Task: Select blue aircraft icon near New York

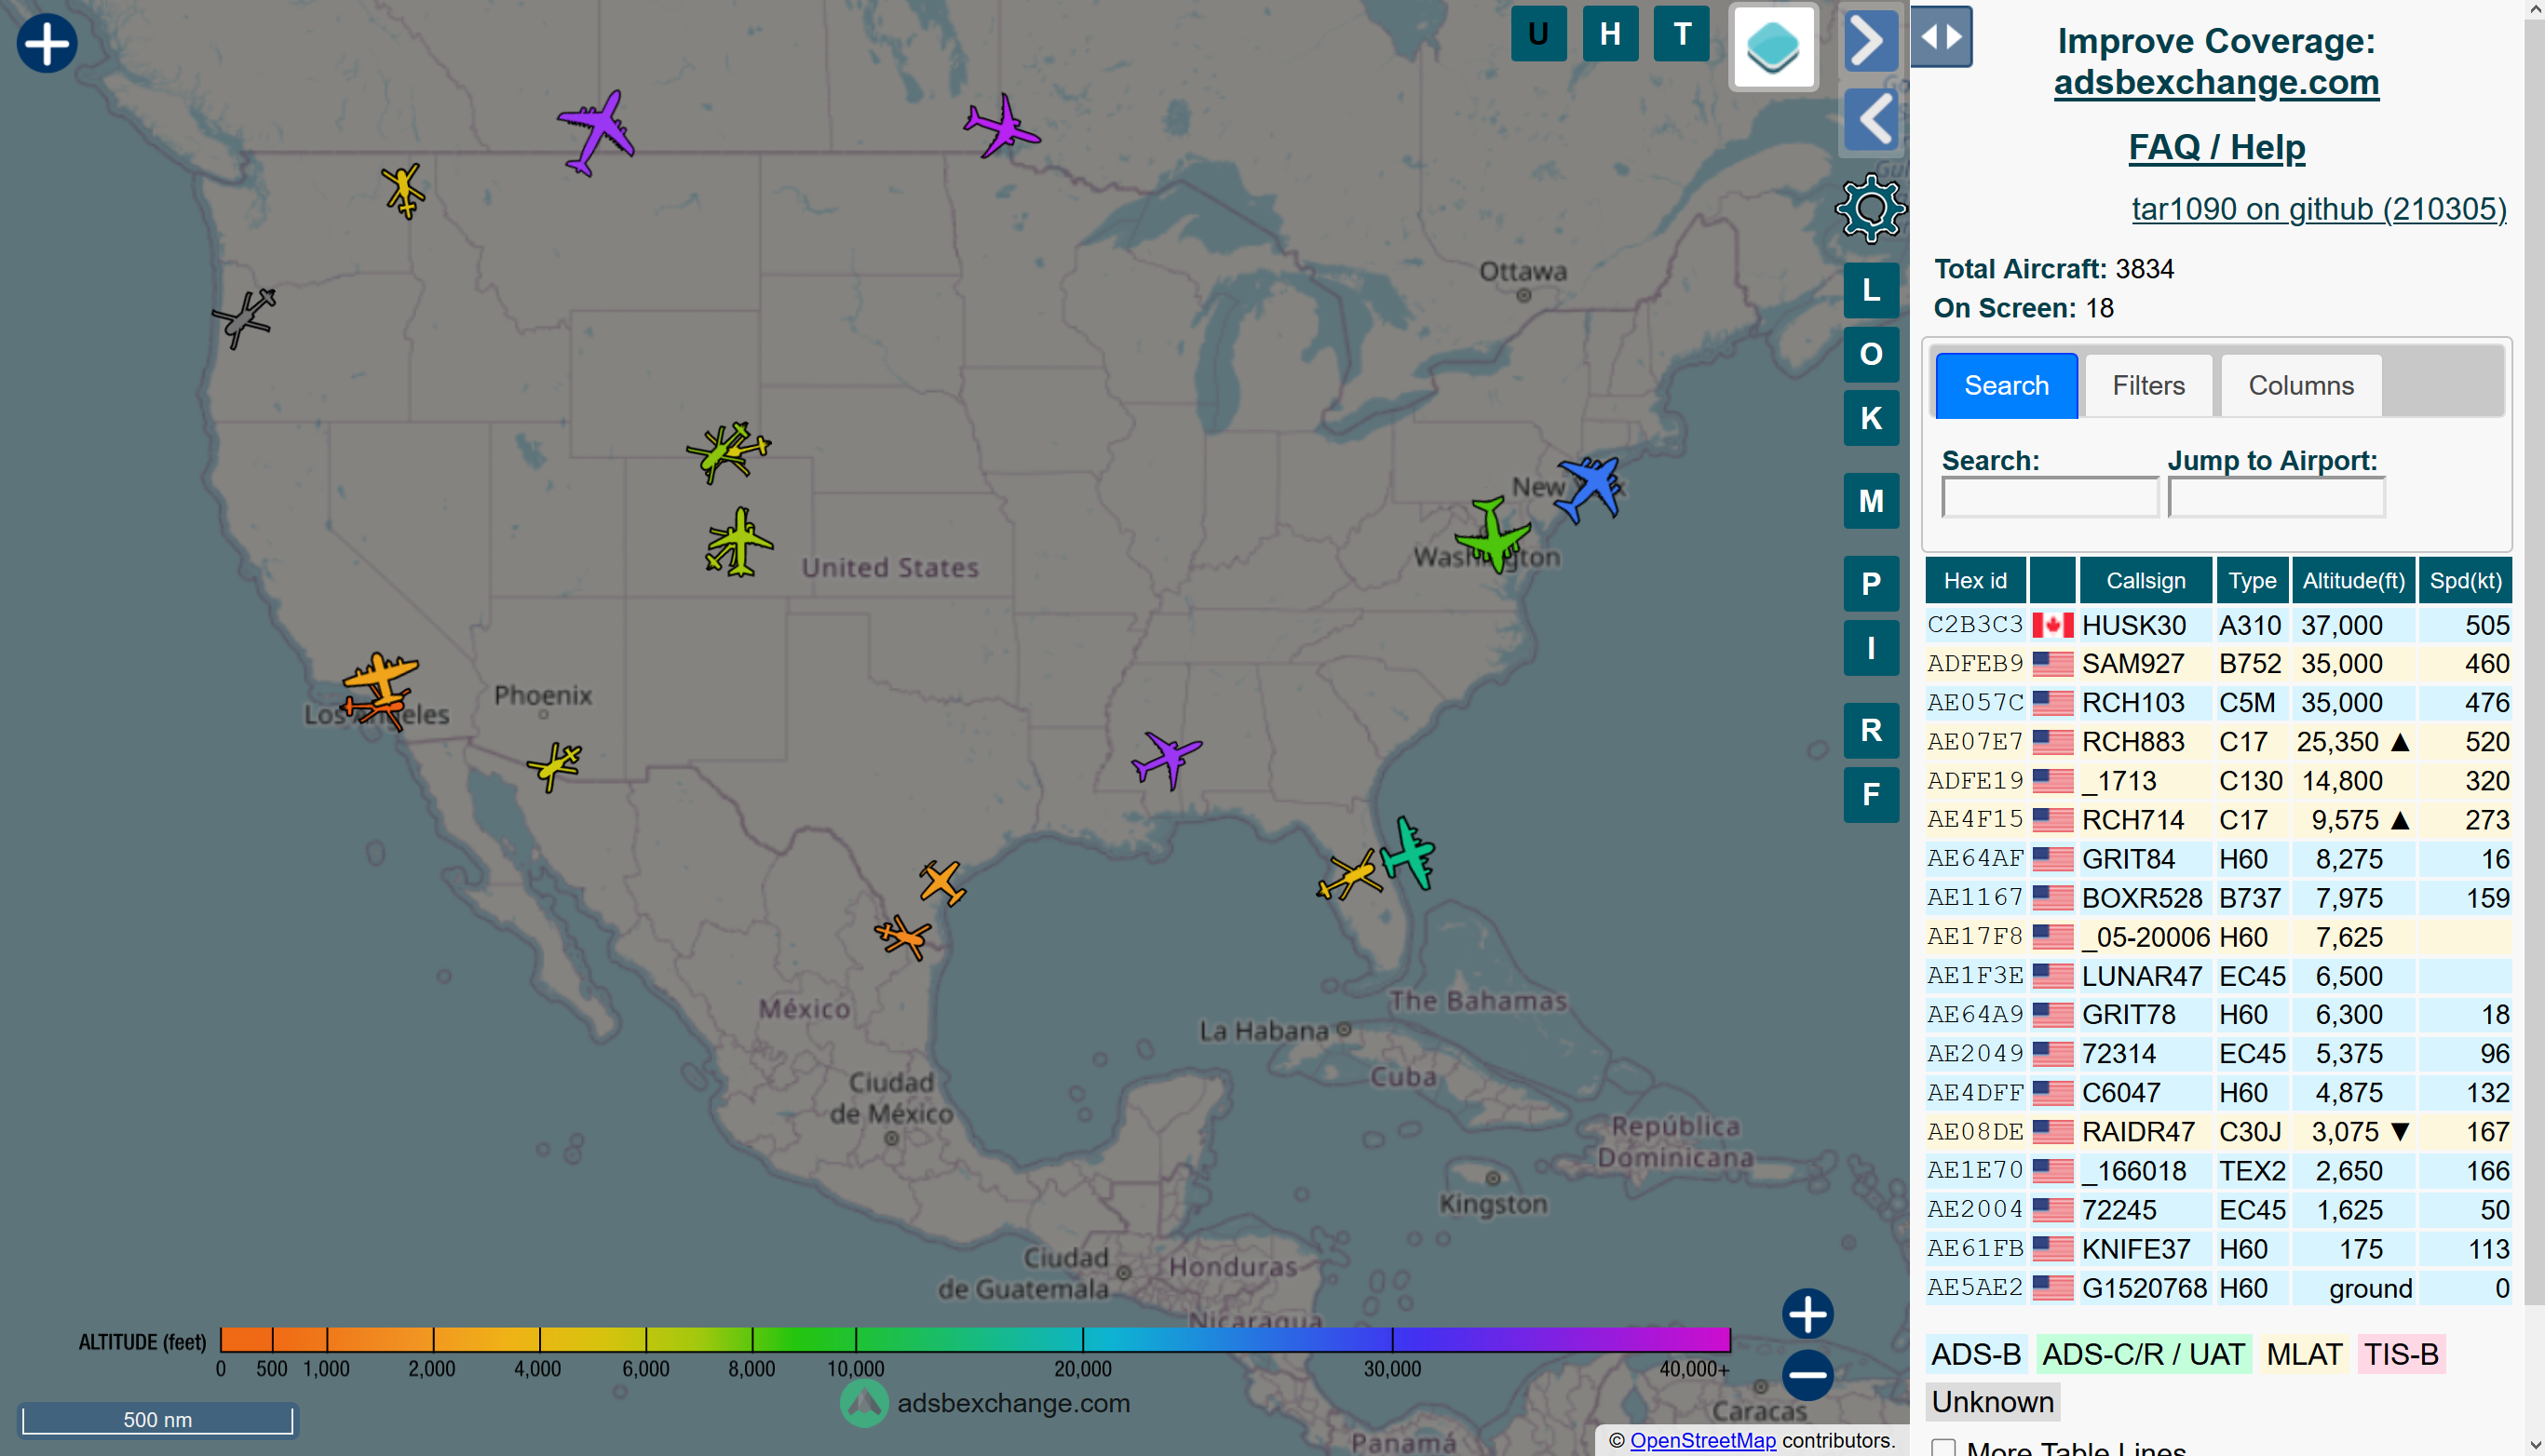Action: pyautogui.click(x=1589, y=488)
